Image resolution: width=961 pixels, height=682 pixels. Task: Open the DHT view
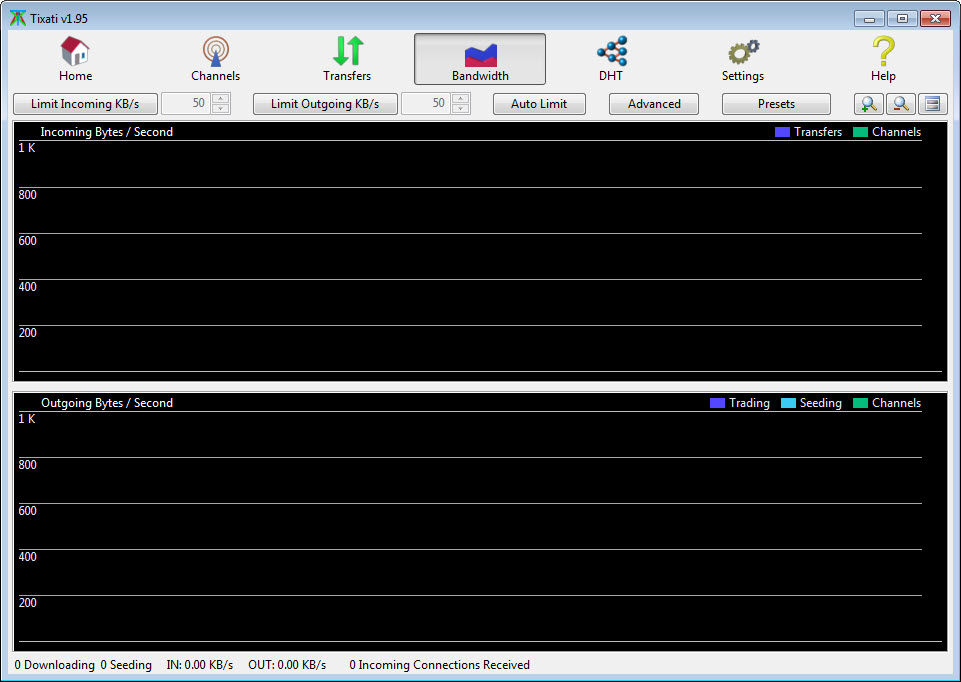tap(611, 59)
